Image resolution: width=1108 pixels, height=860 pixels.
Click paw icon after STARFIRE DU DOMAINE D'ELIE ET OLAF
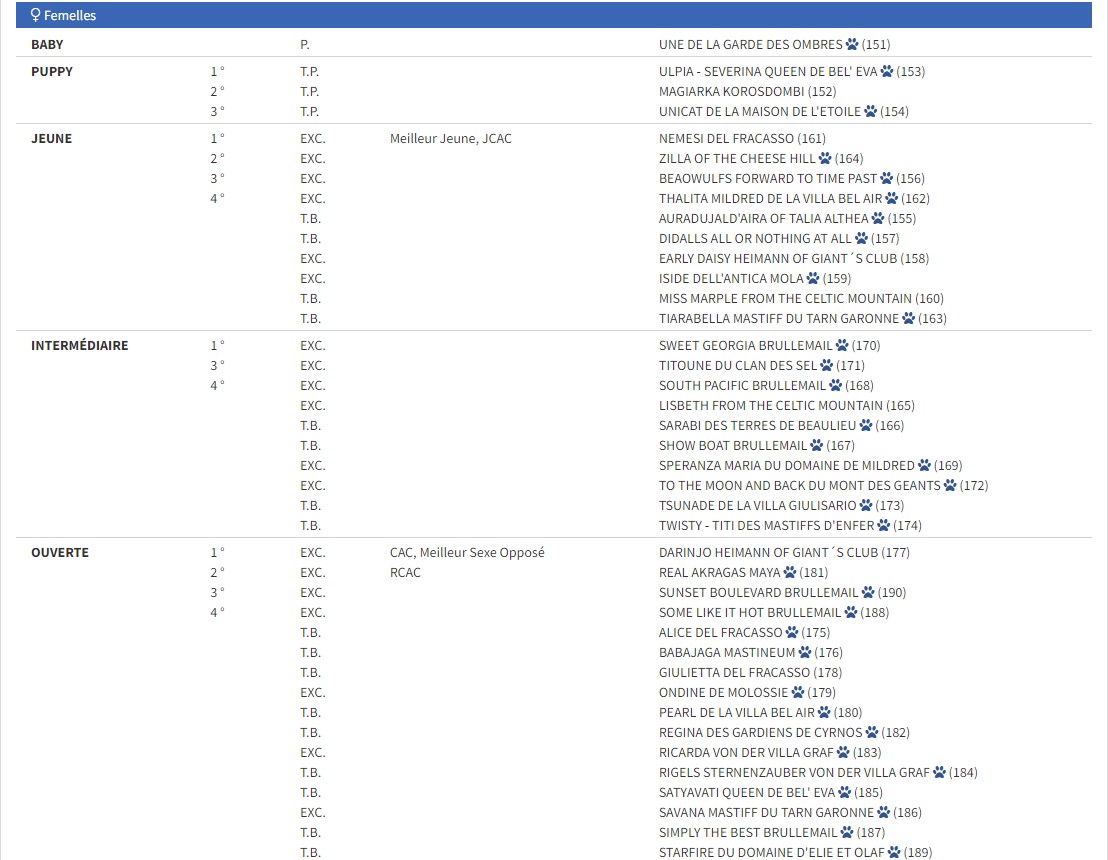point(895,853)
